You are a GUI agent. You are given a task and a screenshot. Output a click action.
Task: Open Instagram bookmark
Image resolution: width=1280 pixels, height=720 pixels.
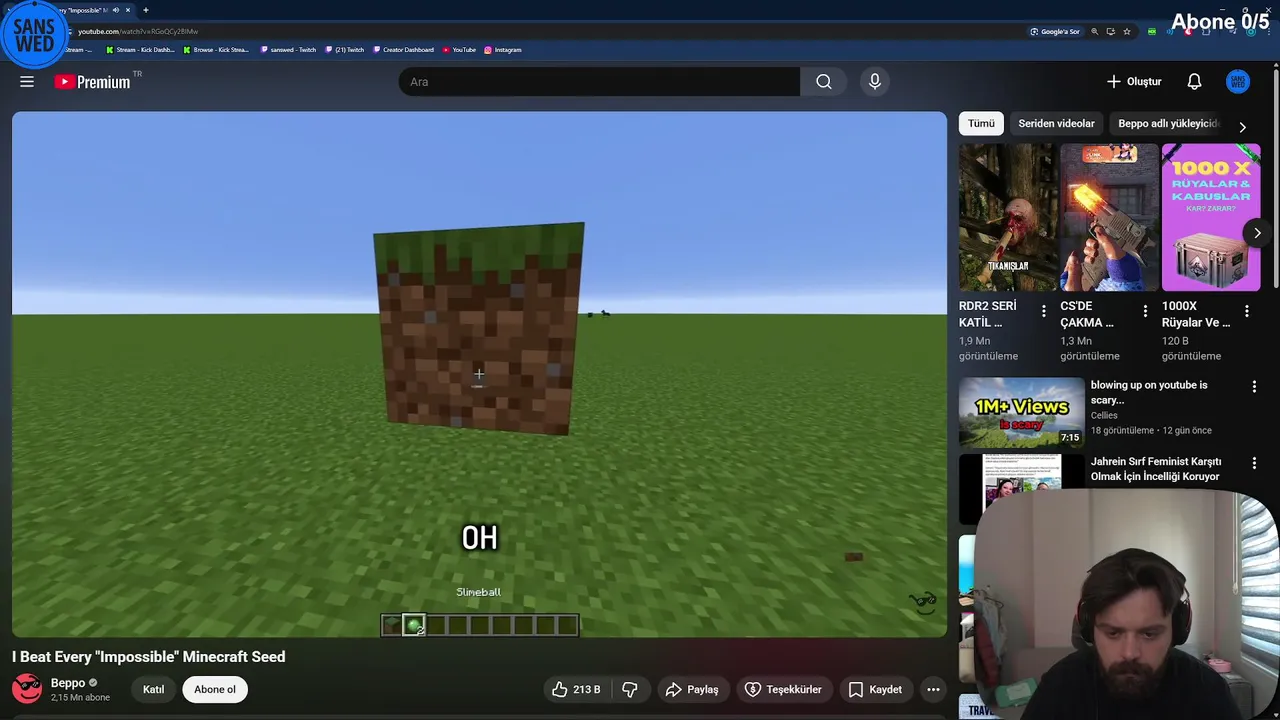pyautogui.click(x=503, y=50)
